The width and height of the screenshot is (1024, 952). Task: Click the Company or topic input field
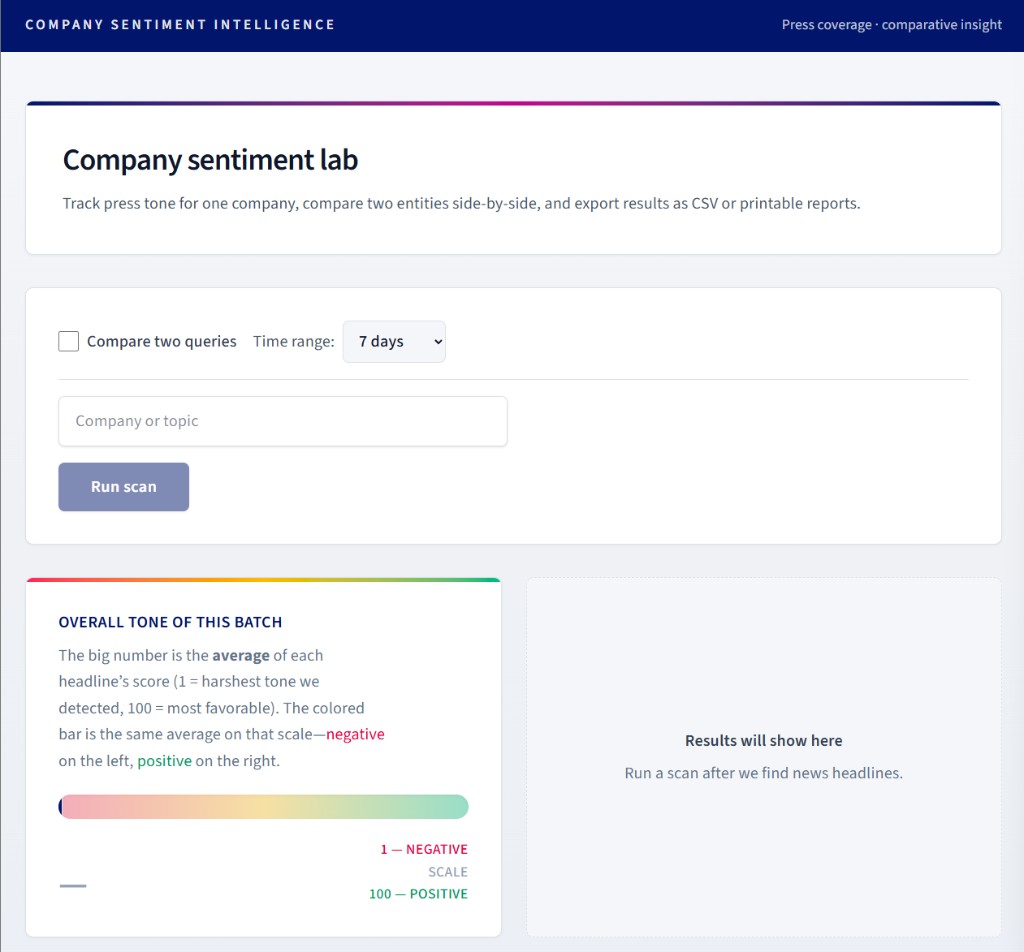pyautogui.click(x=283, y=421)
